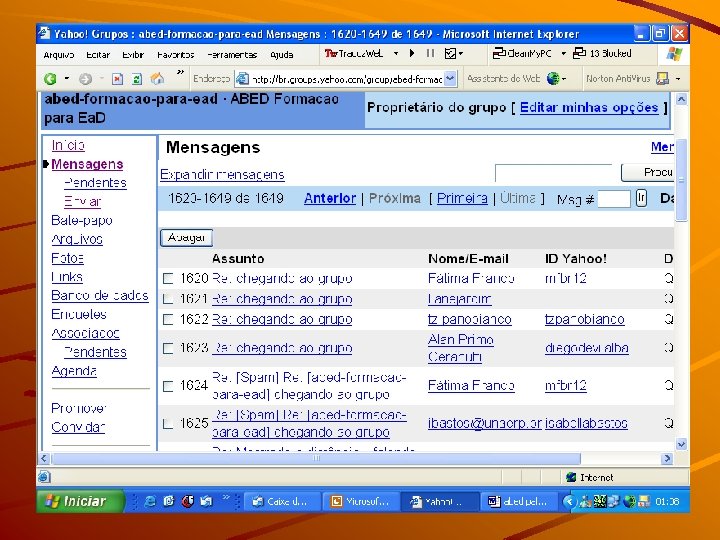Expand the quick launch chevron overflow
The width and height of the screenshot is (720, 540).
point(226,497)
